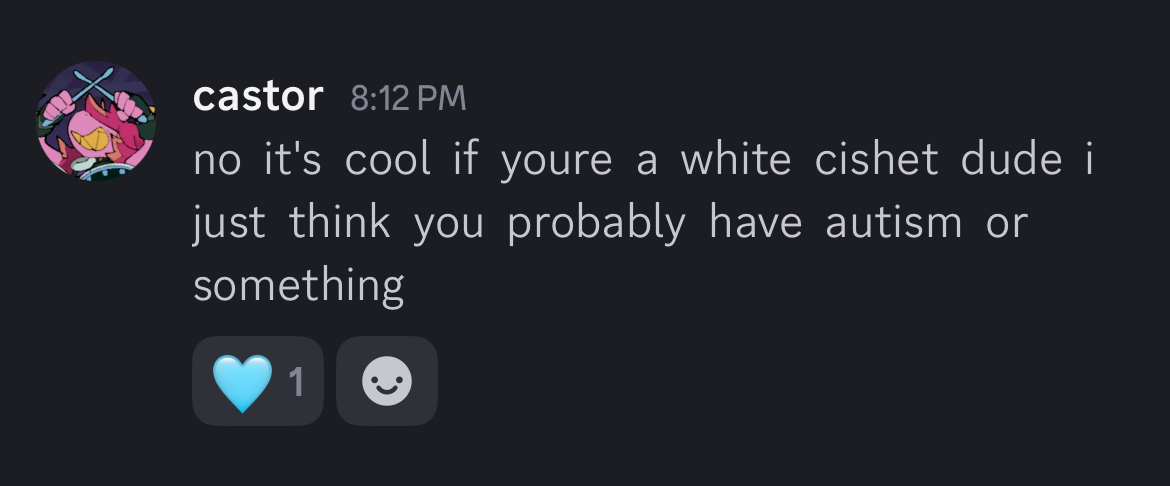This screenshot has height=486, width=1170.
Task: Click the reaction count number 1
Action: (295, 382)
